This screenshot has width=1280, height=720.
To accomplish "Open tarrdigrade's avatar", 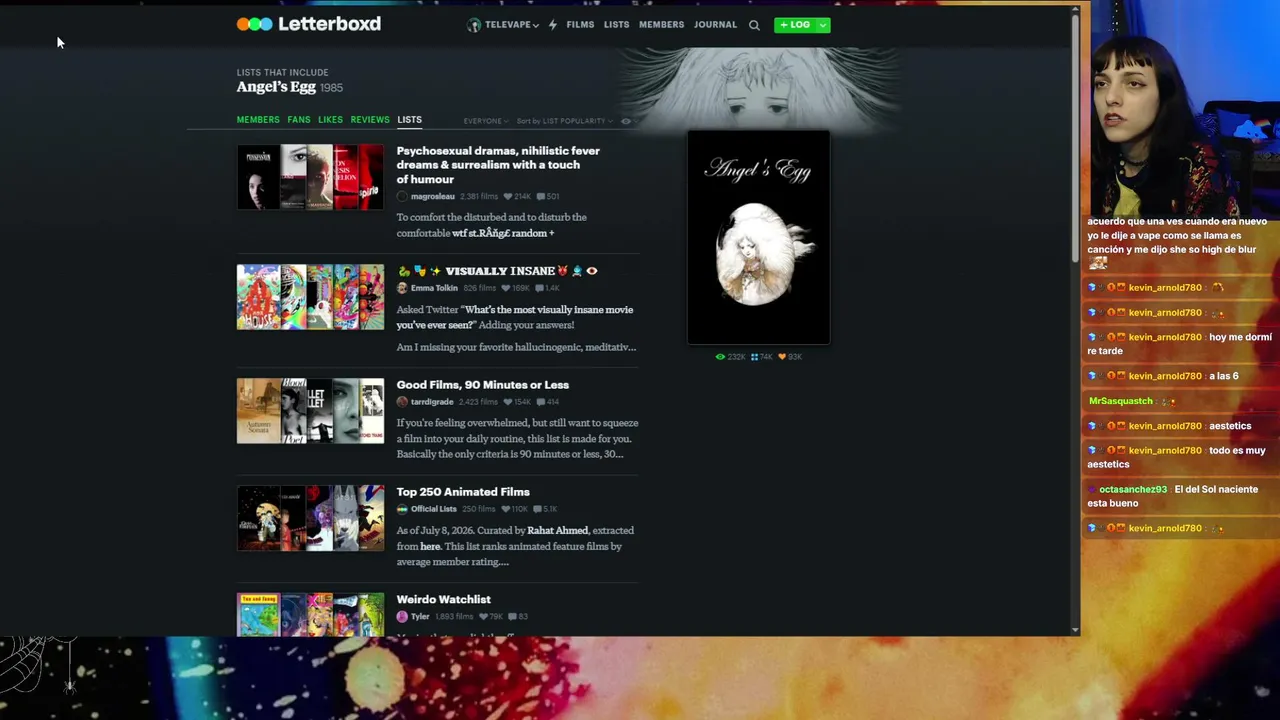I will tap(402, 402).
